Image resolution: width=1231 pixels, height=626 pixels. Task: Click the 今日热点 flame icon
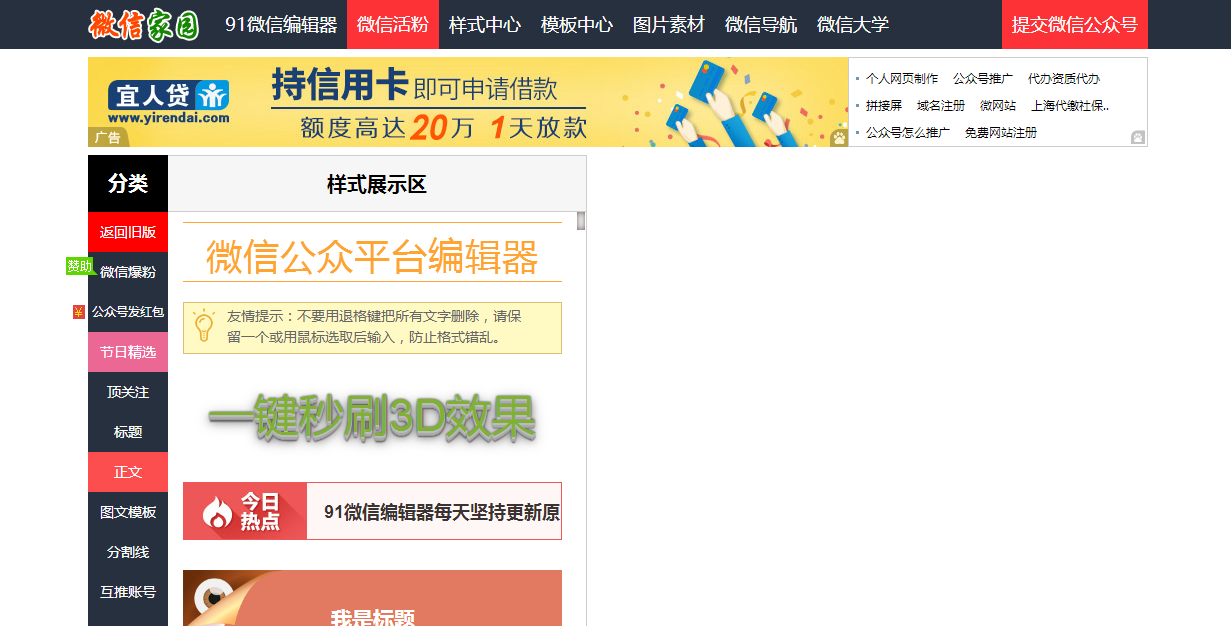(x=218, y=512)
